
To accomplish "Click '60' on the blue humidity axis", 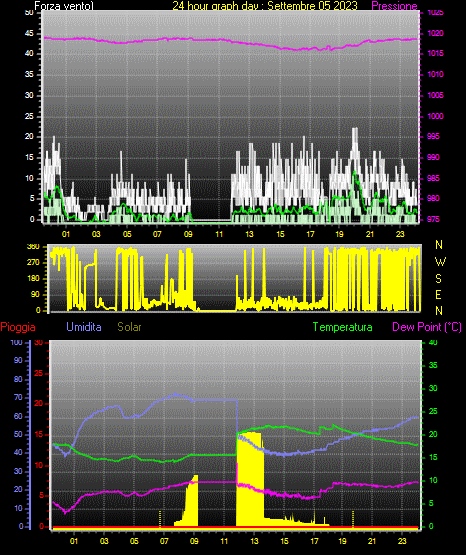I will coord(18,416).
